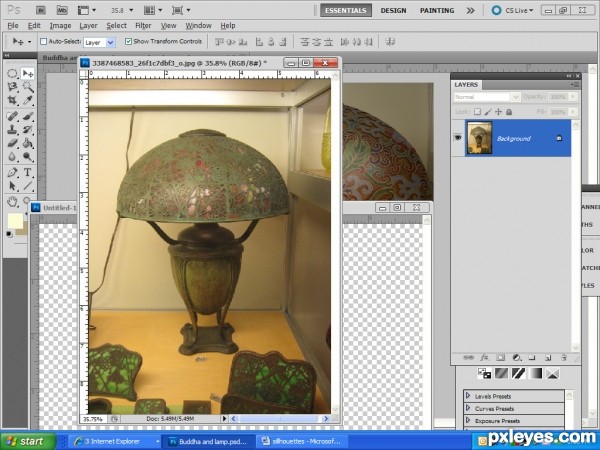This screenshot has height=450, width=600.
Task: Expand the Exposure Presets list
Action: click(468, 420)
